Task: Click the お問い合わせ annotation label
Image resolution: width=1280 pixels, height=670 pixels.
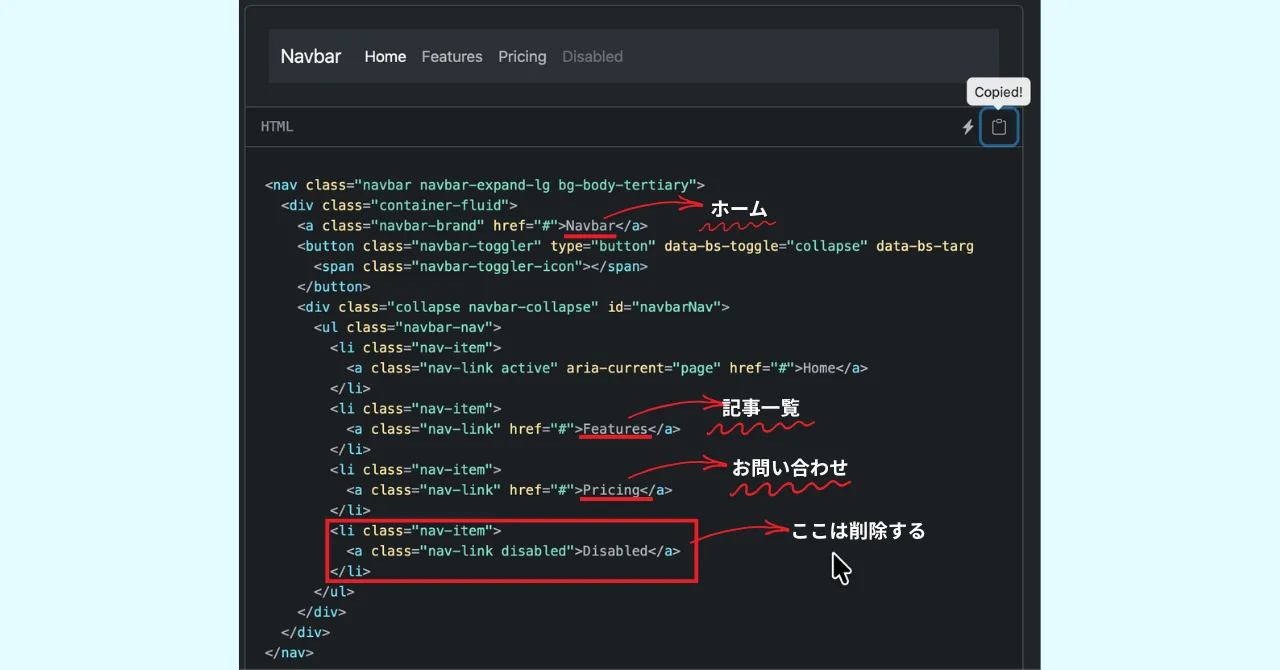Action: point(789,467)
